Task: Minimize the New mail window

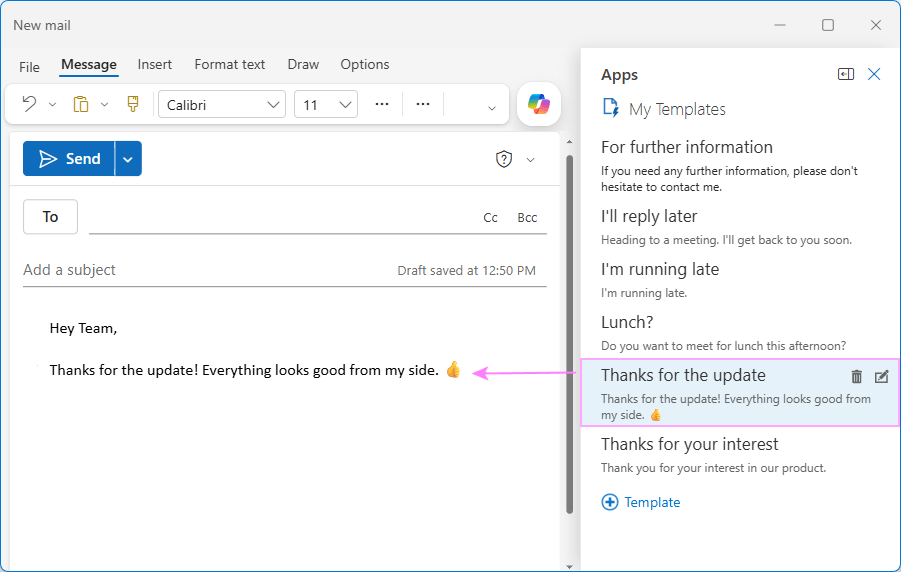Action: tap(780, 25)
